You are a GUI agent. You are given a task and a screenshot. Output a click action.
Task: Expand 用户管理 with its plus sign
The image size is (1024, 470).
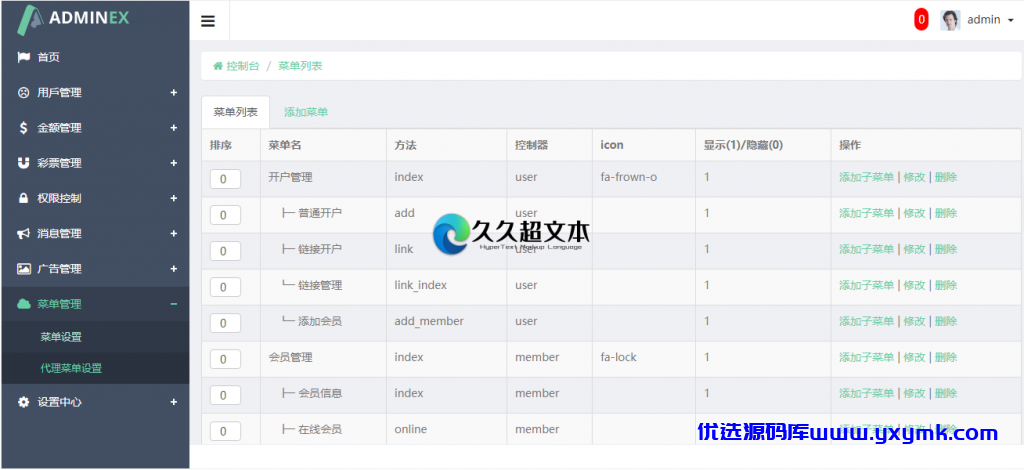174,93
